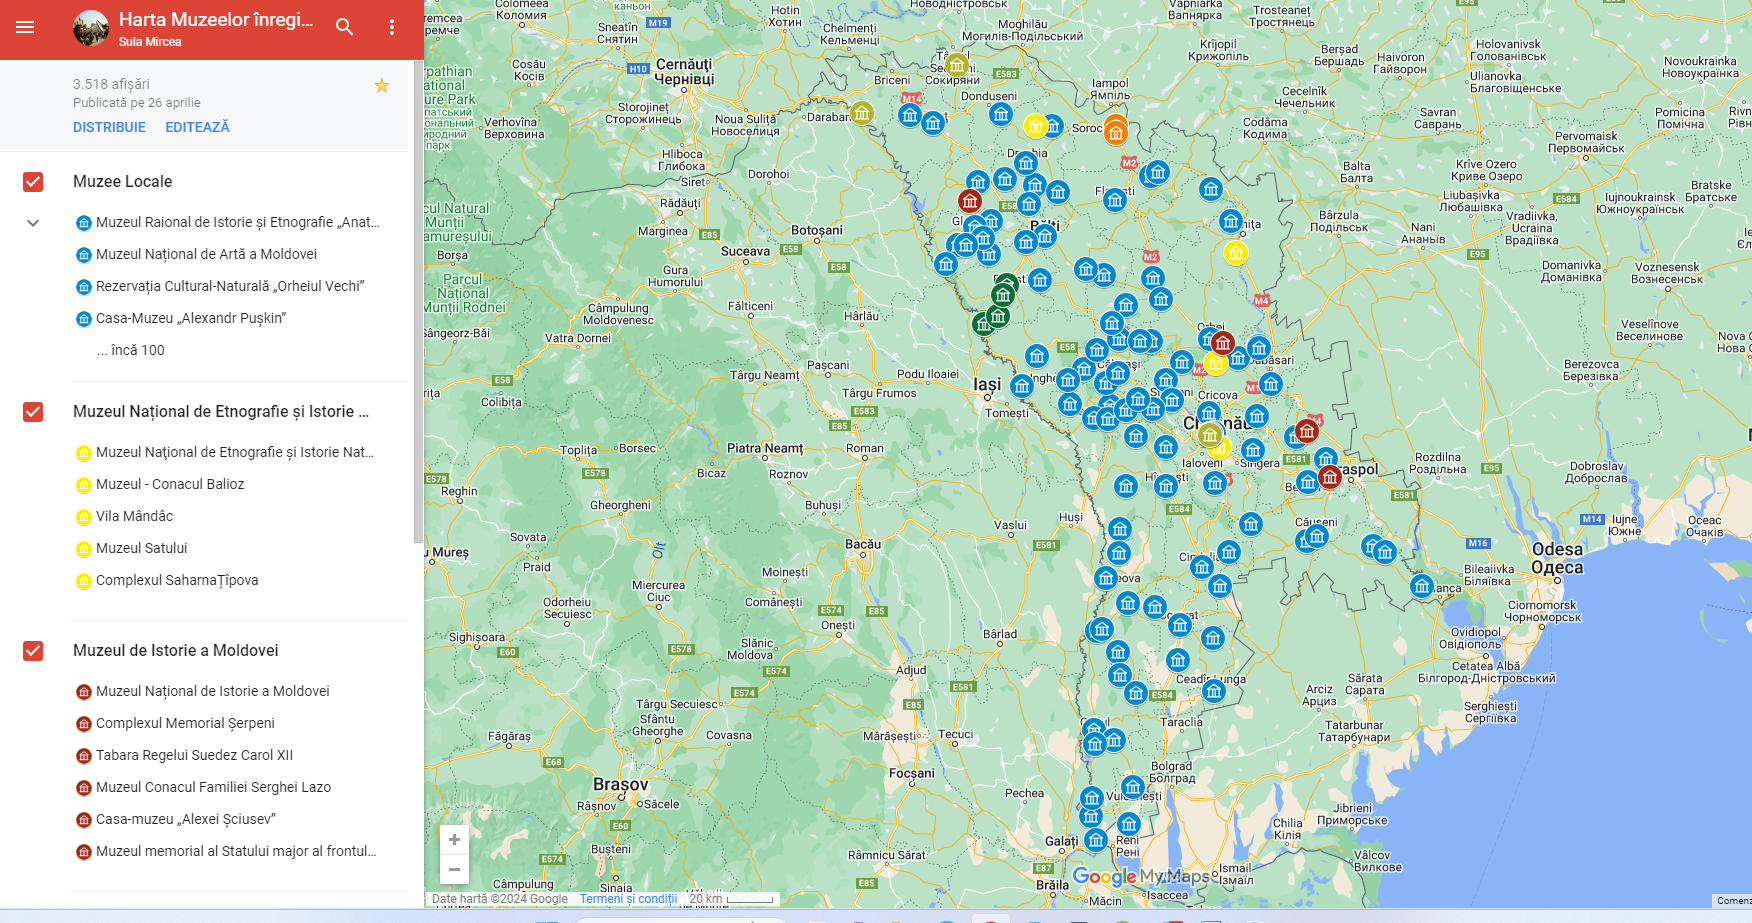Open the hamburger main menu
This screenshot has width=1752, height=923.
[25, 27]
